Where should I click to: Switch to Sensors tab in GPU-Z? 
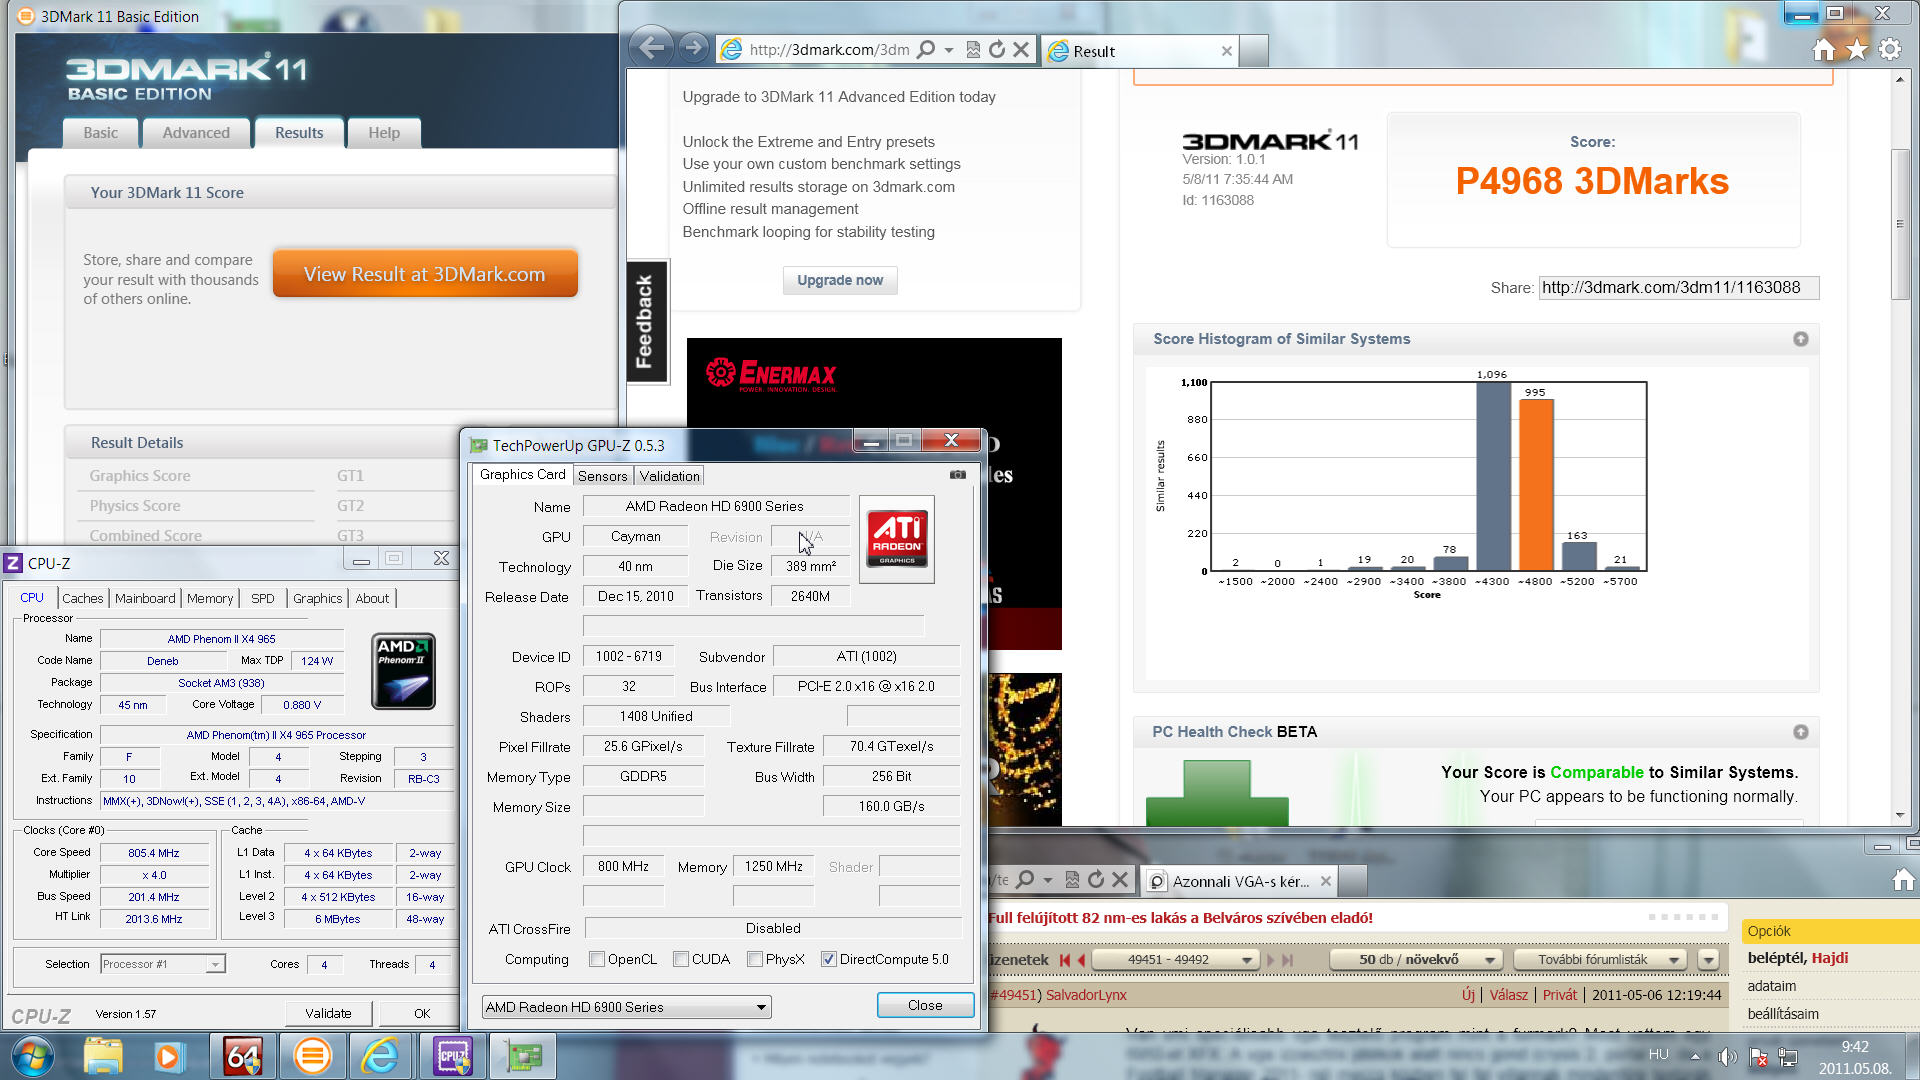click(602, 476)
